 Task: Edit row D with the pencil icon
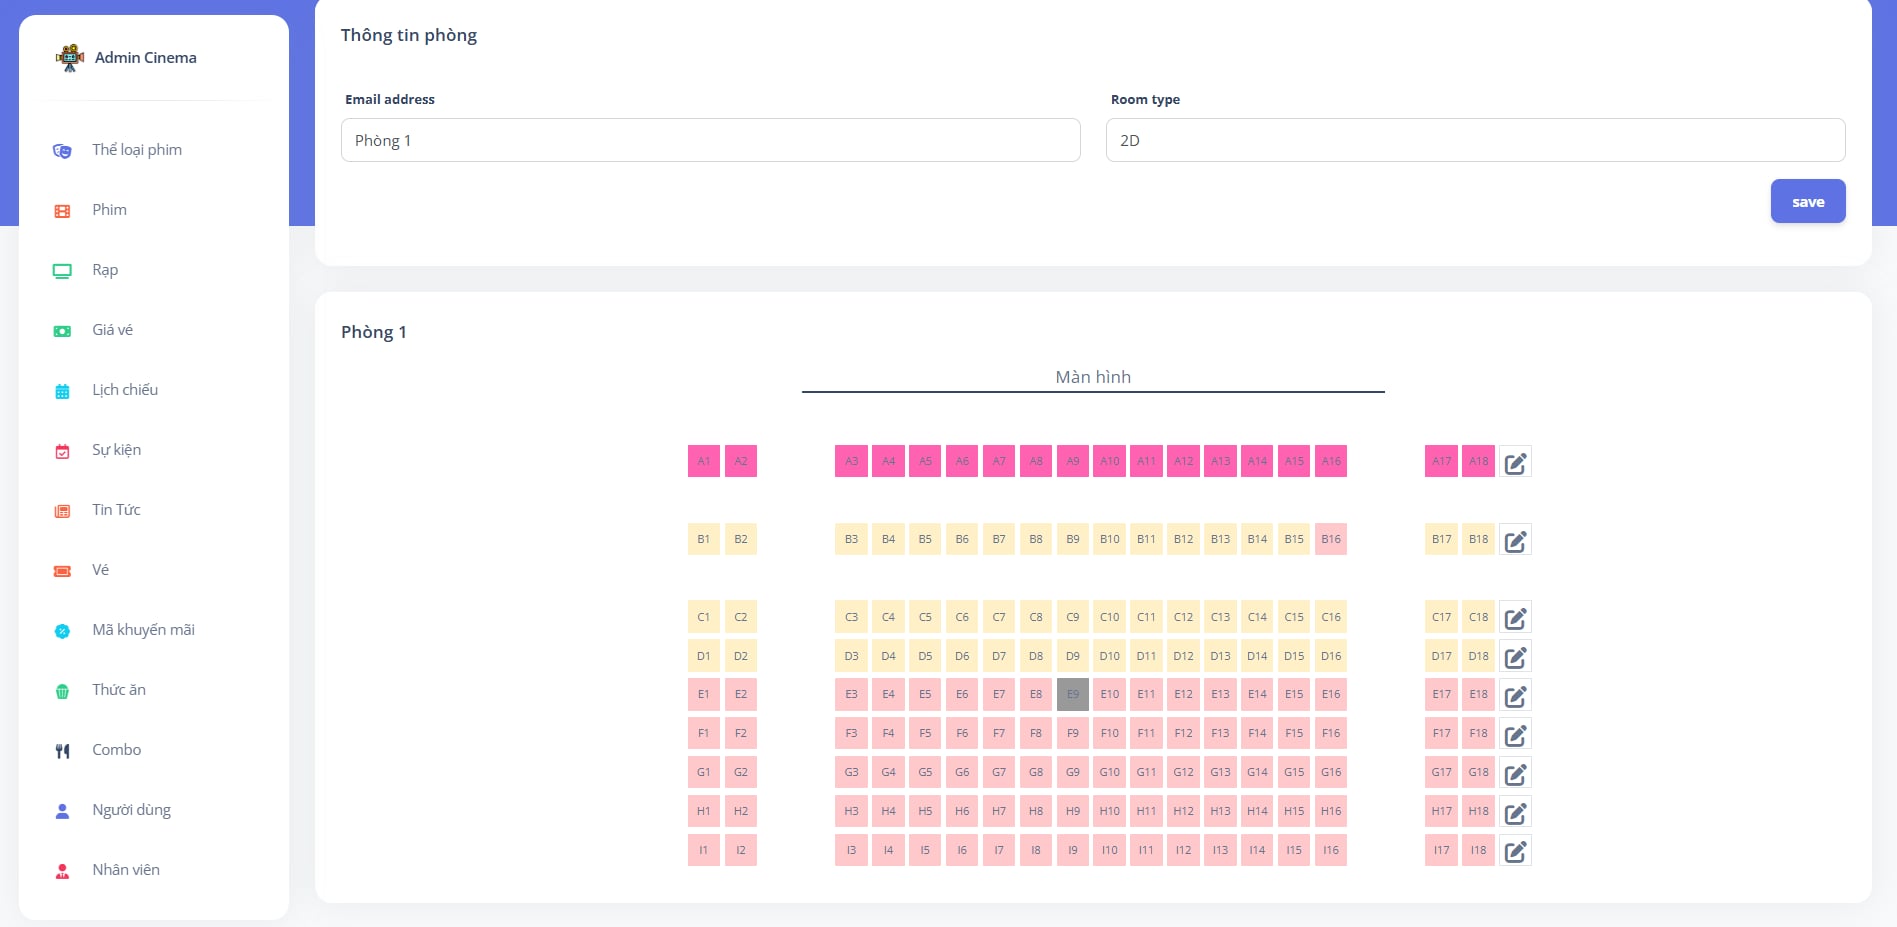(1515, 657)
